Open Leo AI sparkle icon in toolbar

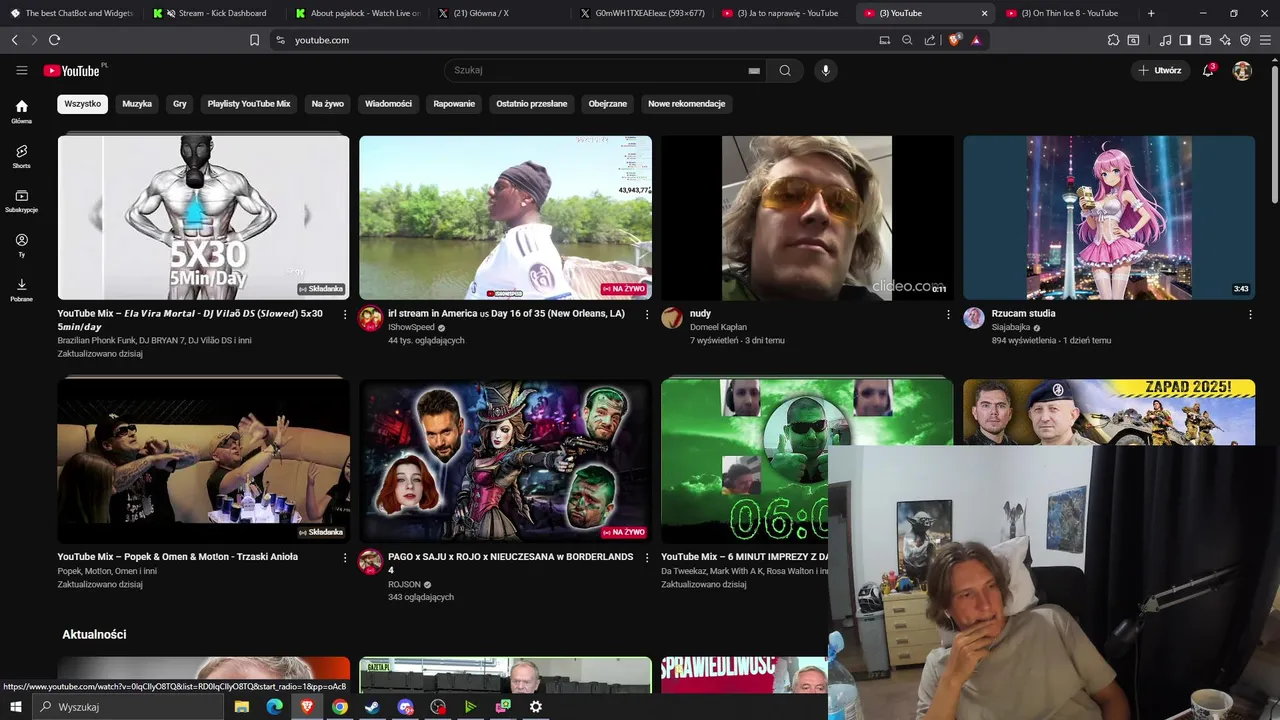(x=1225, y=40)
